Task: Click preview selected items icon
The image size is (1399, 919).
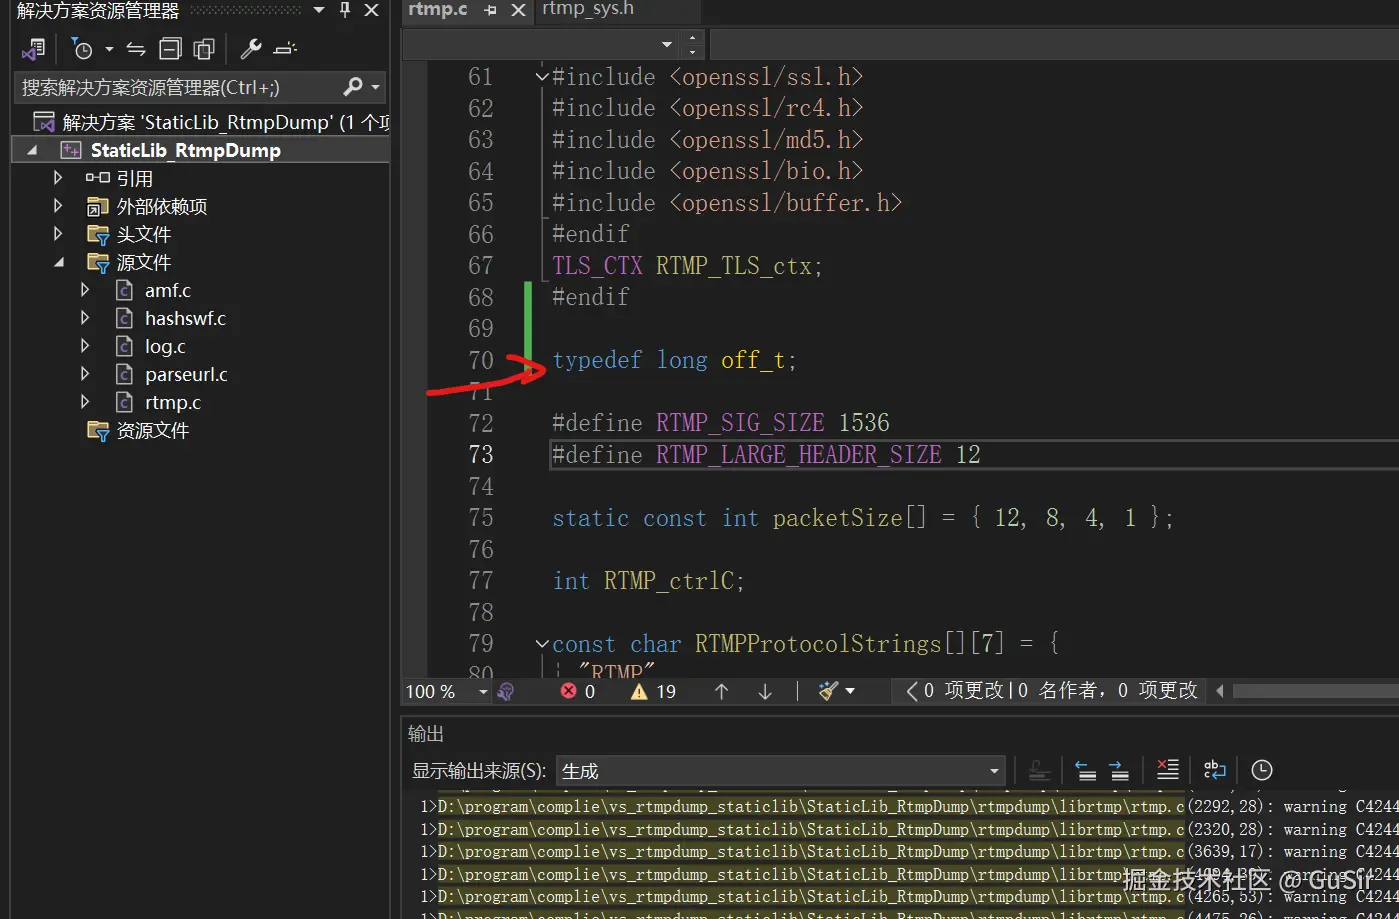Action: tap(285, 49)
